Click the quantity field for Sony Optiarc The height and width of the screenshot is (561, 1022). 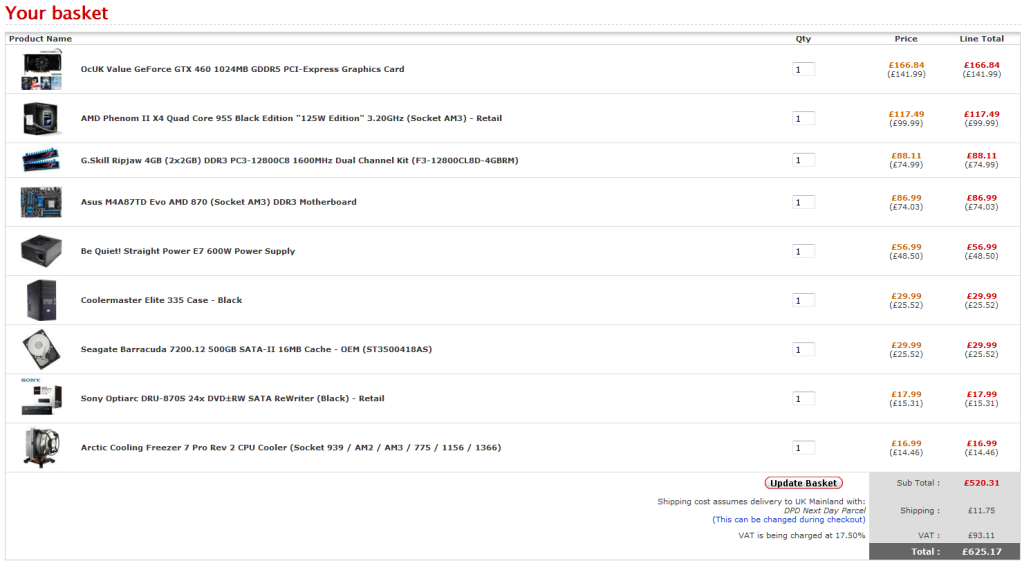803,399
